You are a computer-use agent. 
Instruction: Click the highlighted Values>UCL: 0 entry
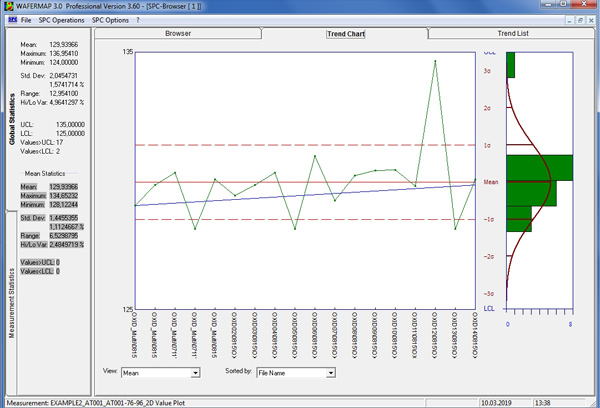[x=40, y=263]
